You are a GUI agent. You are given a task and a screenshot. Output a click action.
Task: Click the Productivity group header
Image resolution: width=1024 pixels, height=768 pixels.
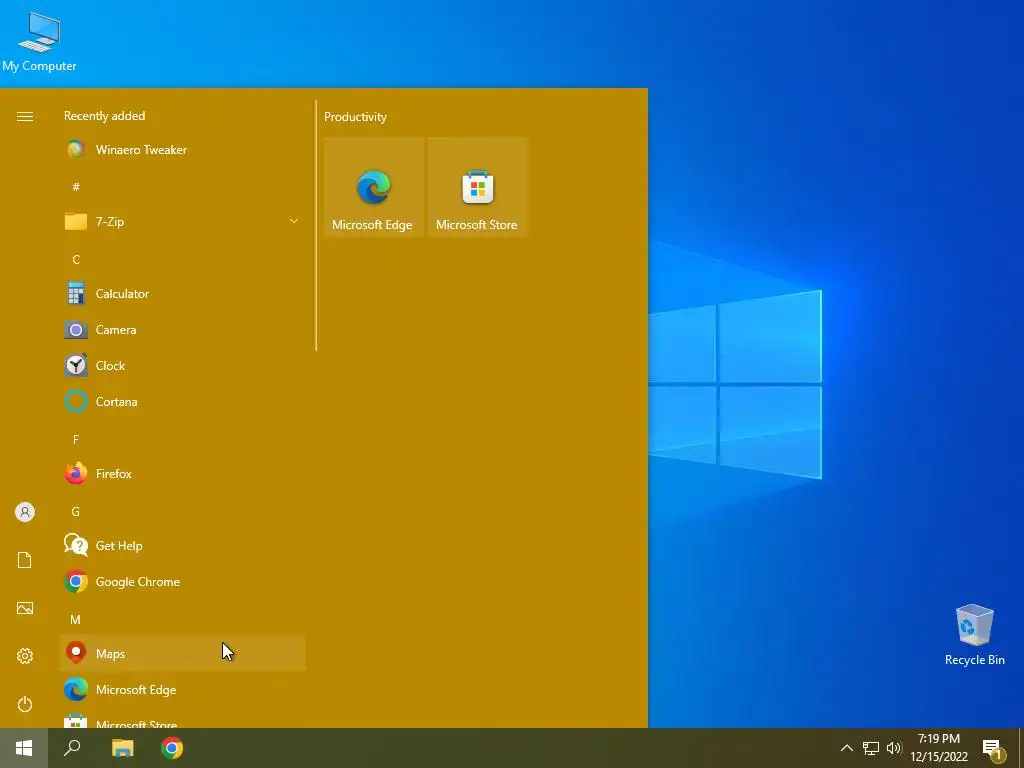point(355,117)
